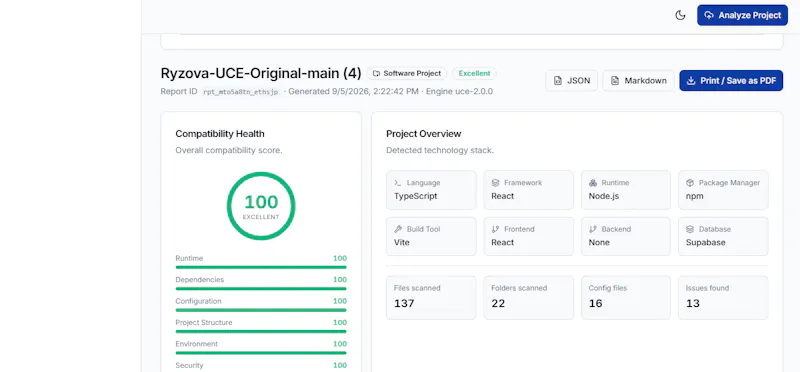The image size is (800, 372).
Task: Click the Files scanned count 137
Action: click(404, 304)
